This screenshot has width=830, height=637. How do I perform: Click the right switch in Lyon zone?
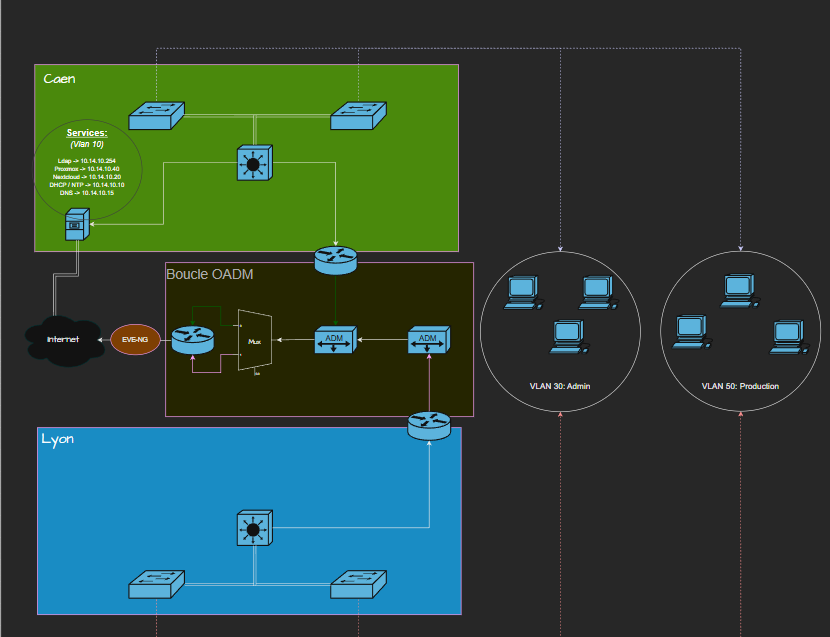tap(359, 584)
